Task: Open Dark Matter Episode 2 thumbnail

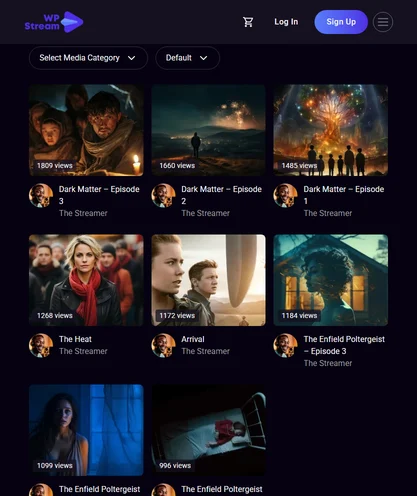Action: tap(208, 130)
